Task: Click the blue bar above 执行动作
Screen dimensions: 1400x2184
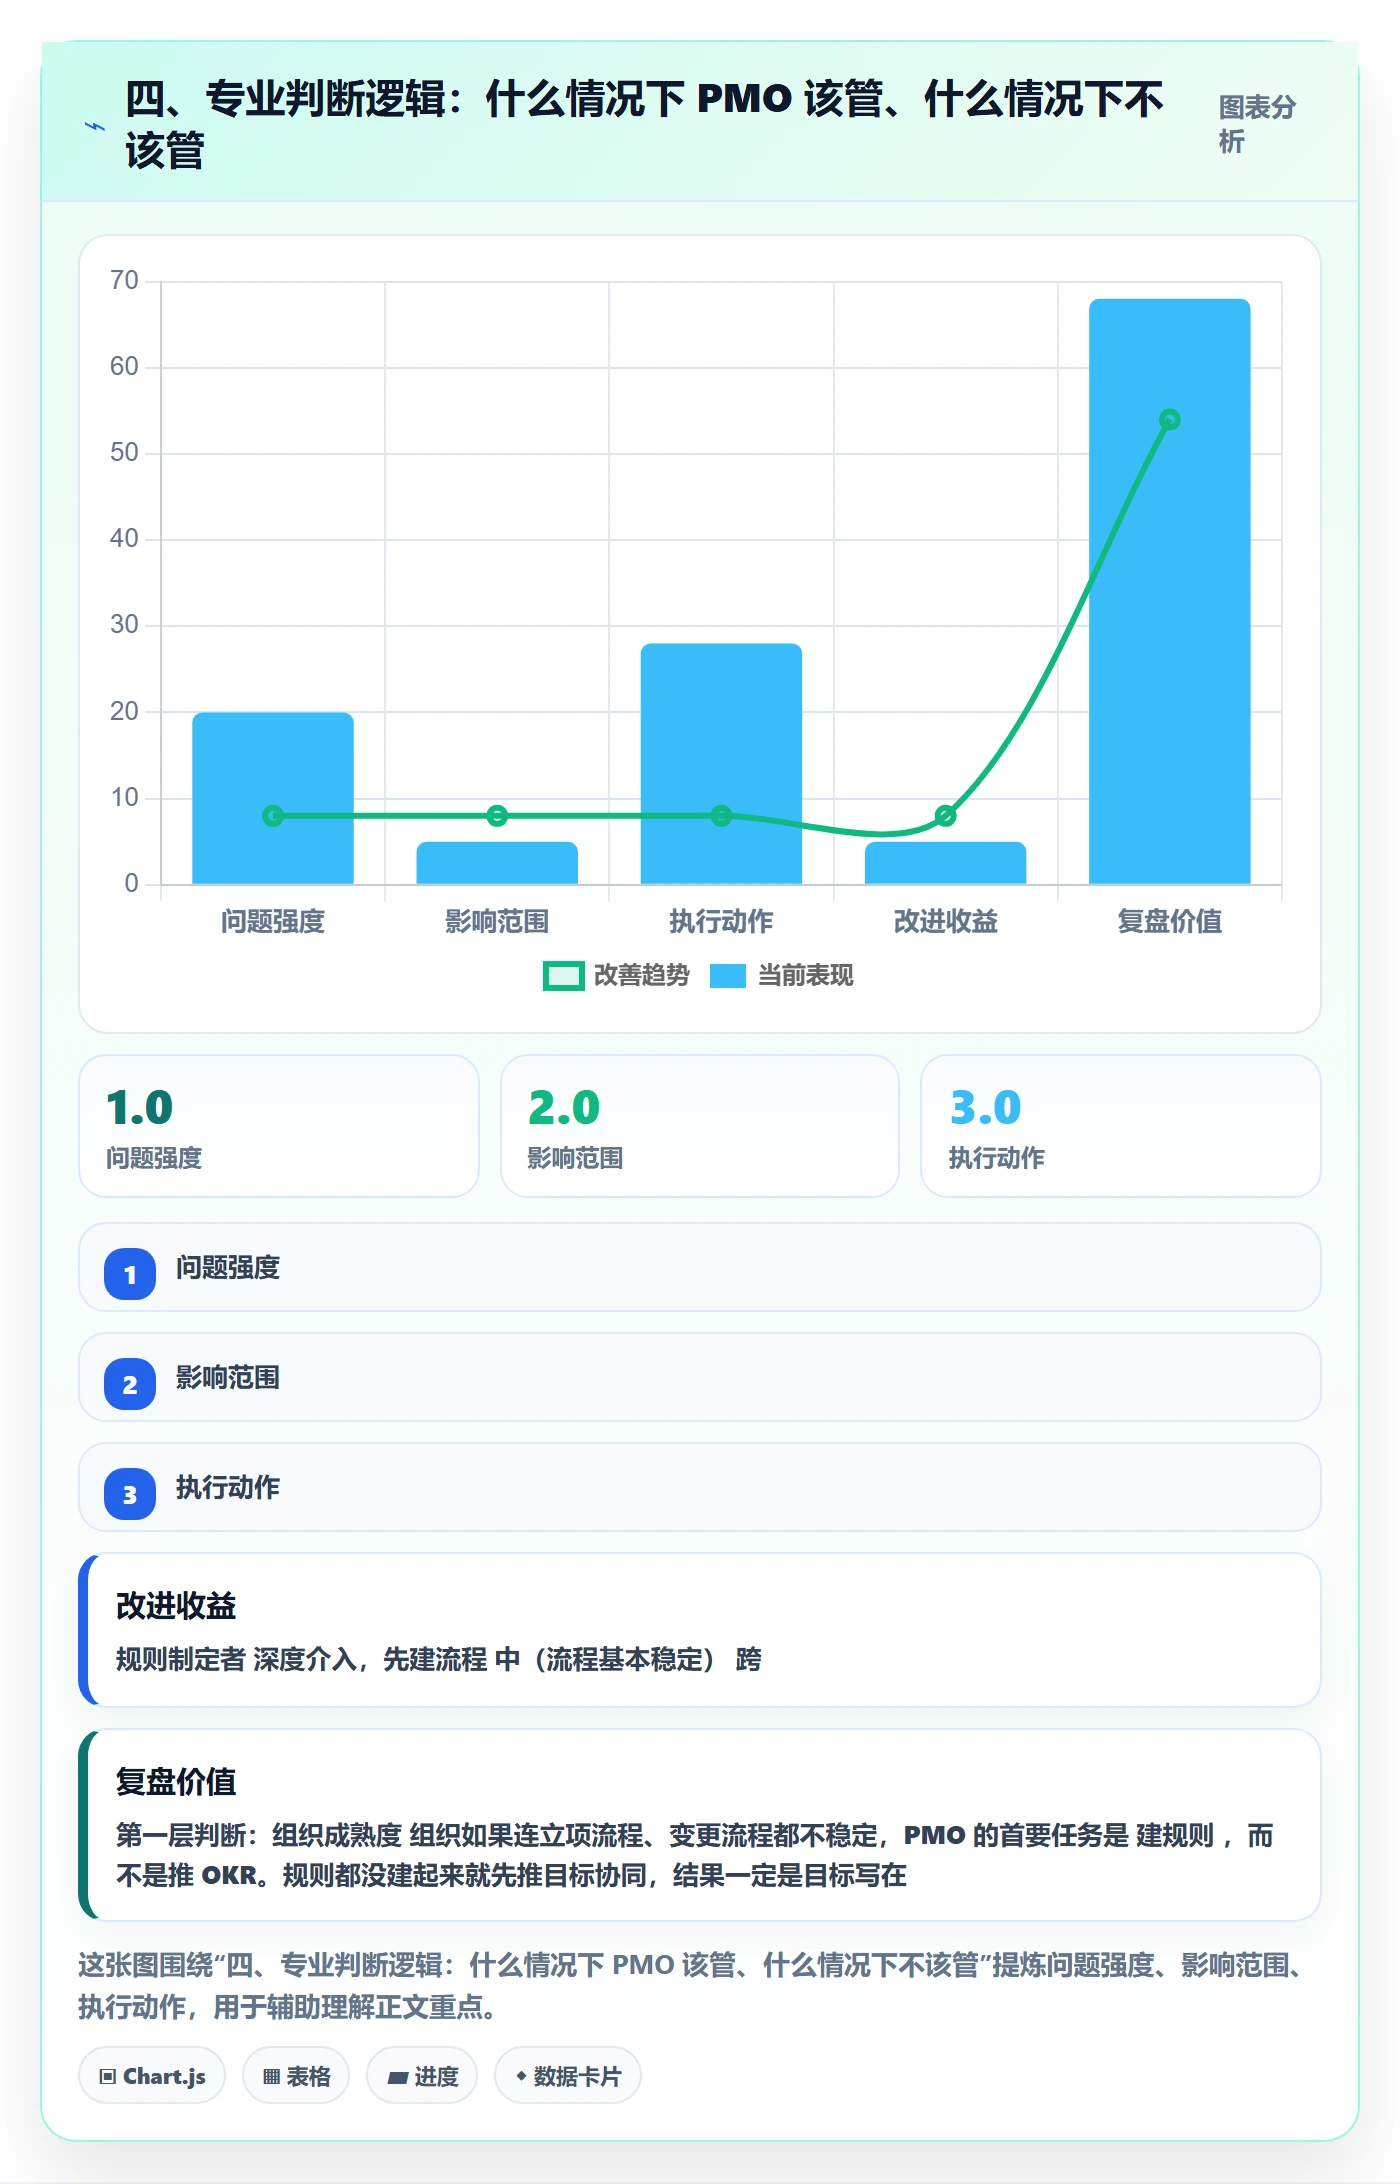Action: tap(721, 764)
